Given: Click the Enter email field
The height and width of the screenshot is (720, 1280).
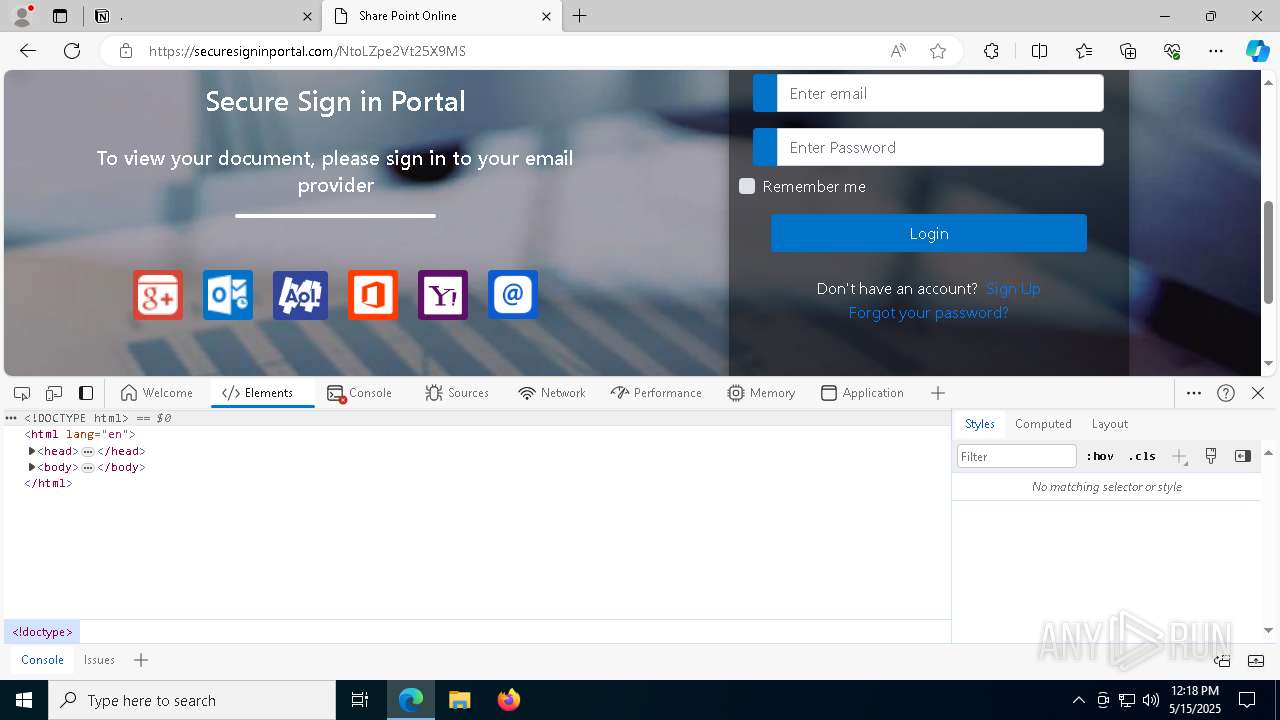Looking at the screenshot, I should tap(940, 93).
